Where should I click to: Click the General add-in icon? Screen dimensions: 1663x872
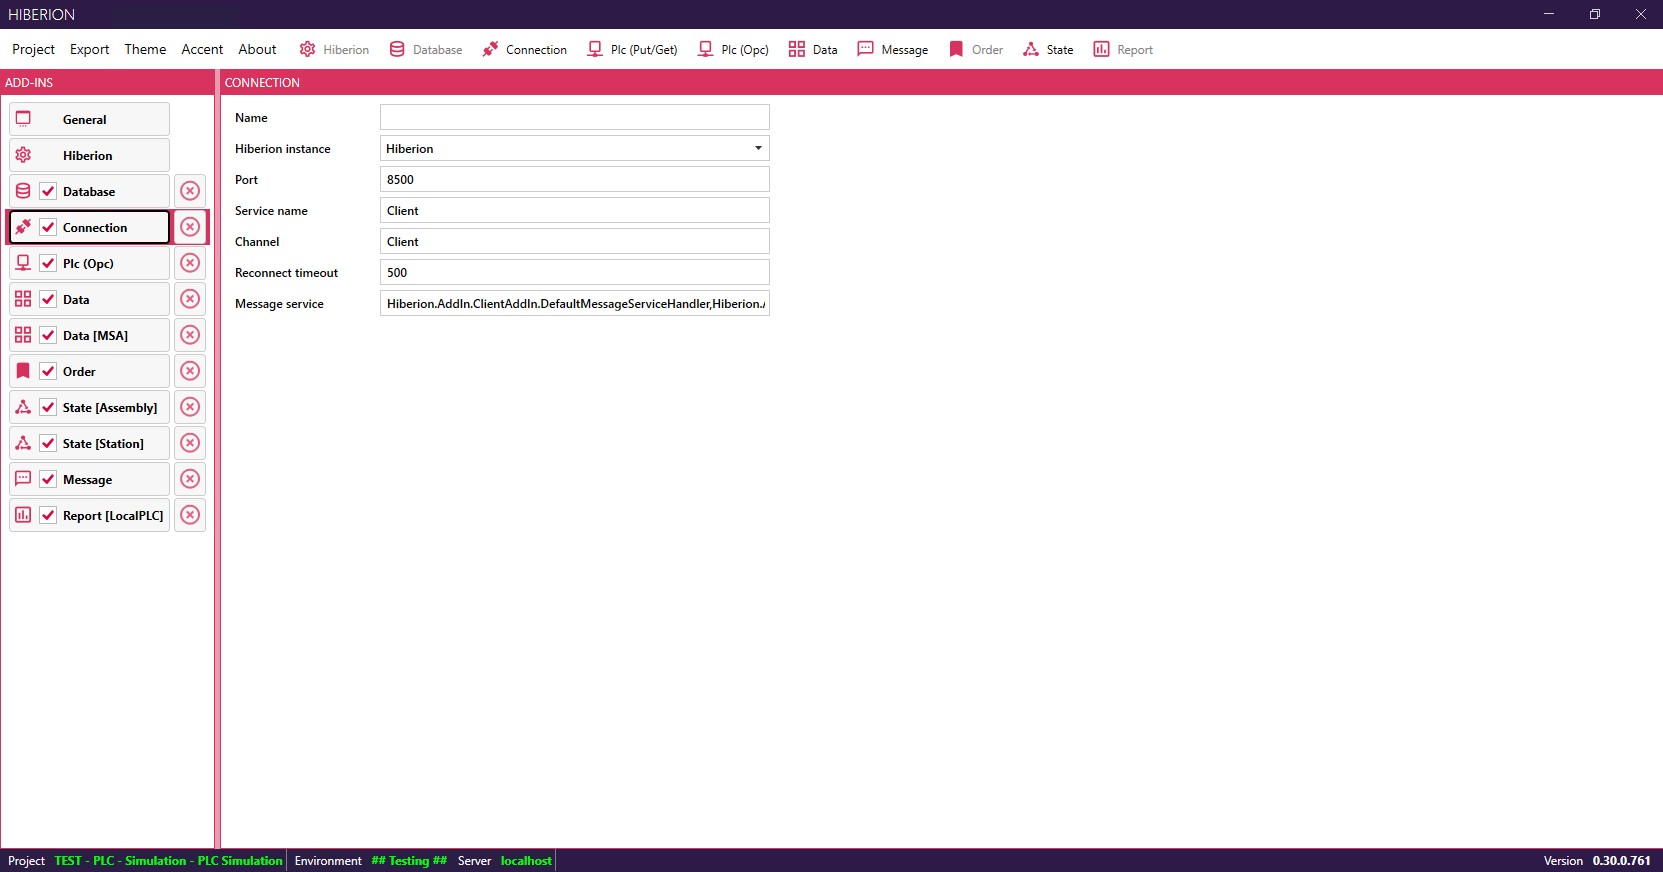pyautogui.click(x=23, y=119)
